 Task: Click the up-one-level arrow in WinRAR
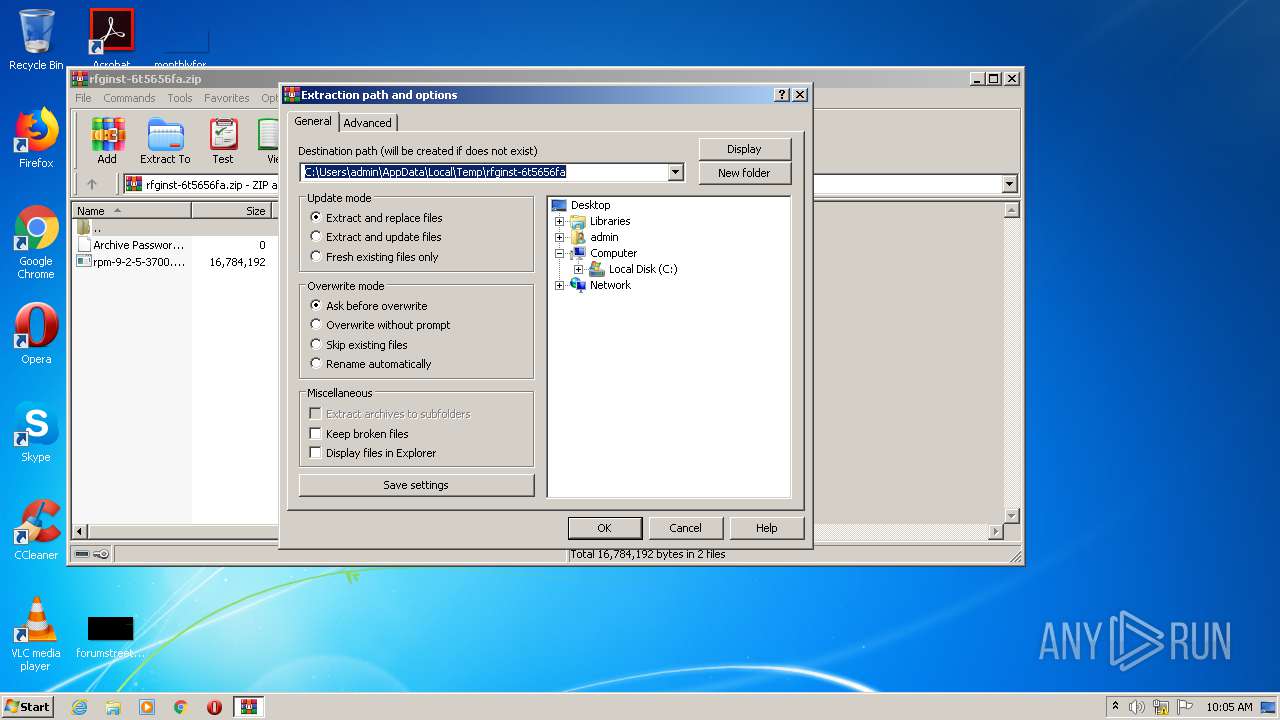(92, 184)
